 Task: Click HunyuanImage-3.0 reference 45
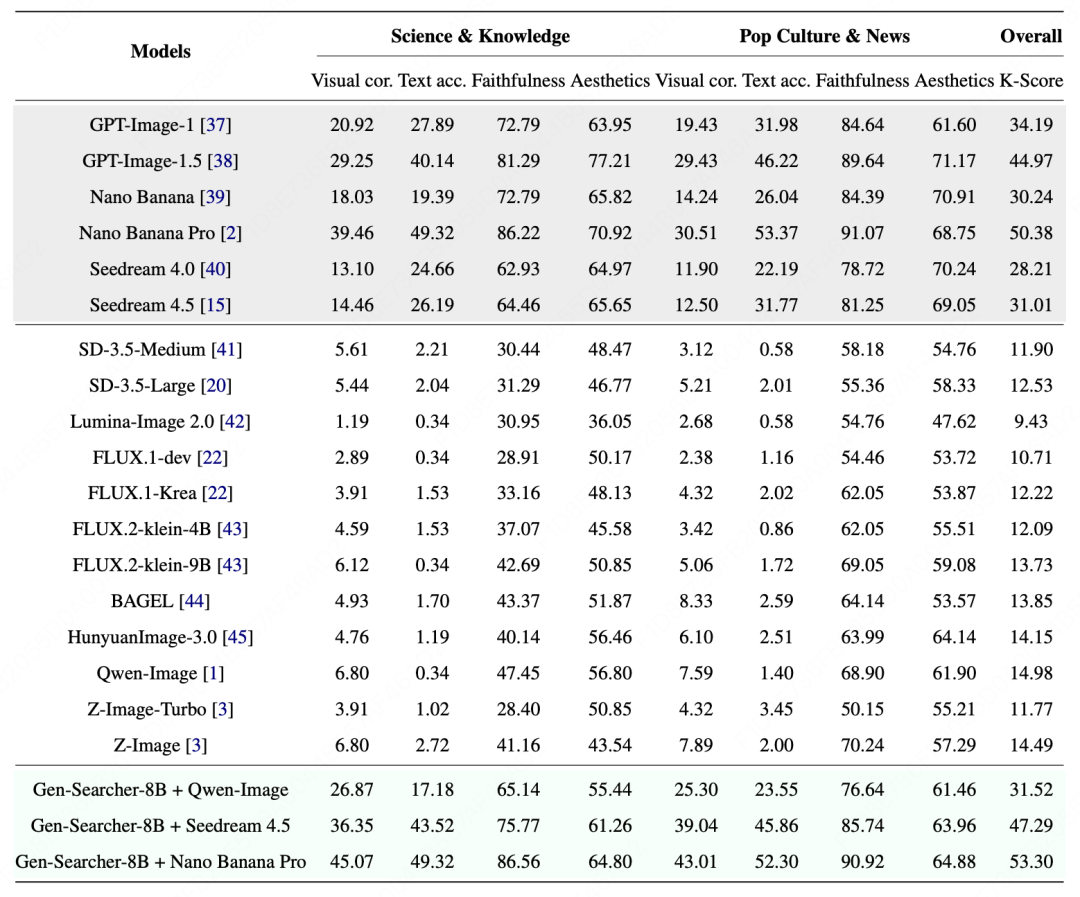tap(237, 637)
